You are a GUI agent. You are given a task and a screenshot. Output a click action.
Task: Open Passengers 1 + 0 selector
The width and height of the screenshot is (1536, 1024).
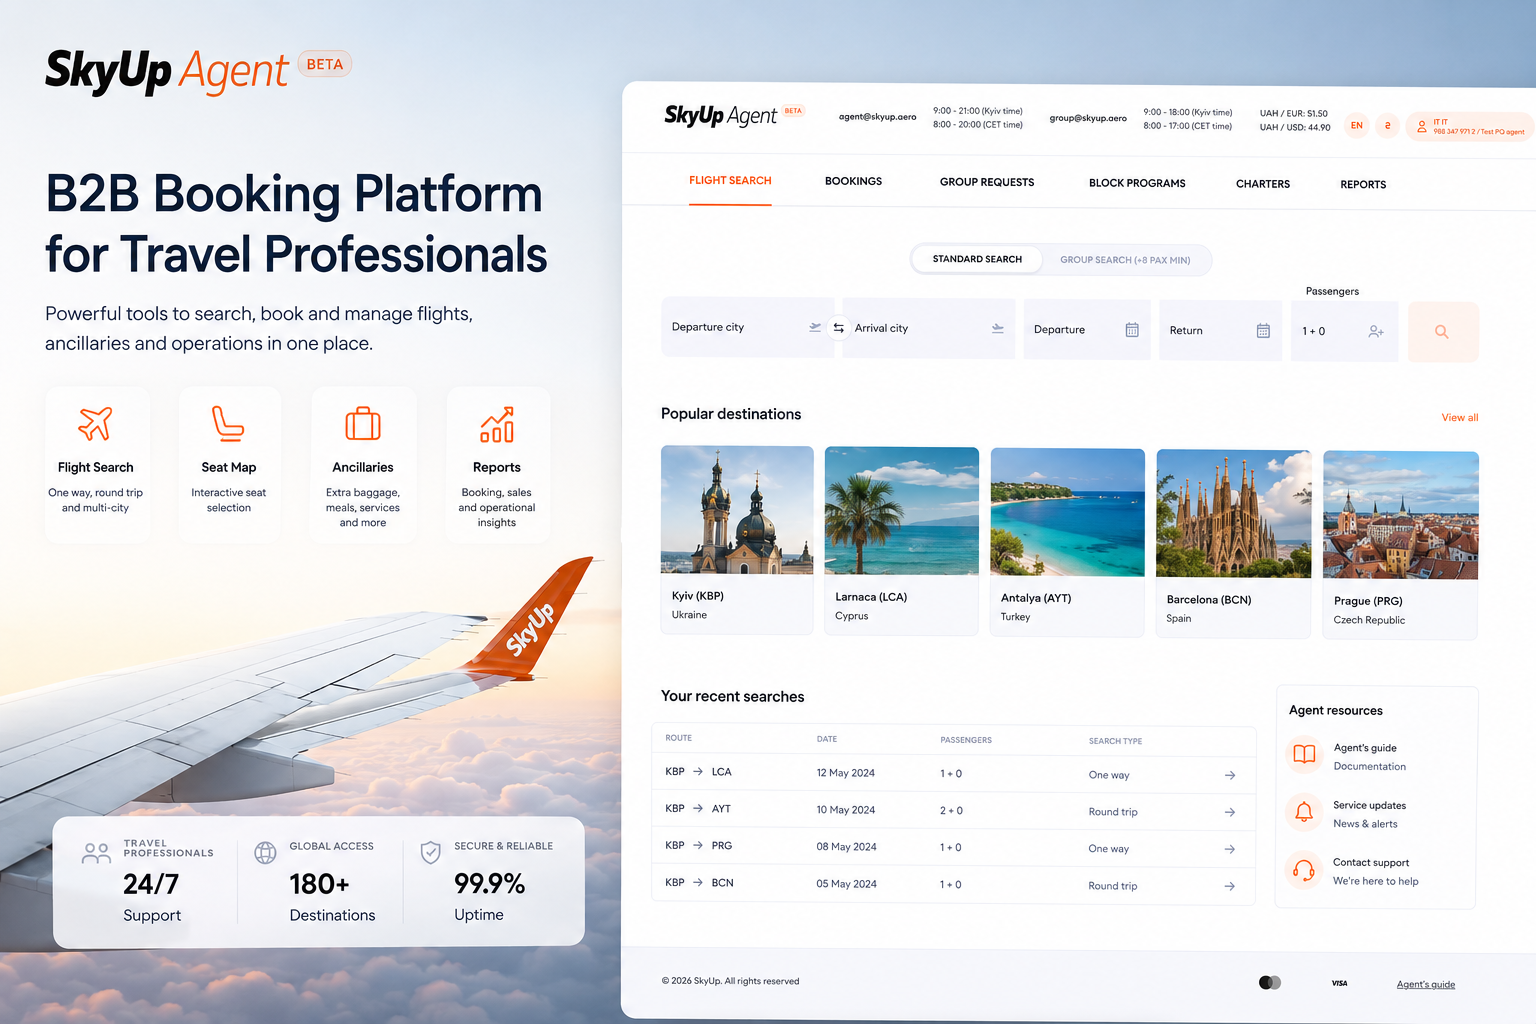[1344, 331]
